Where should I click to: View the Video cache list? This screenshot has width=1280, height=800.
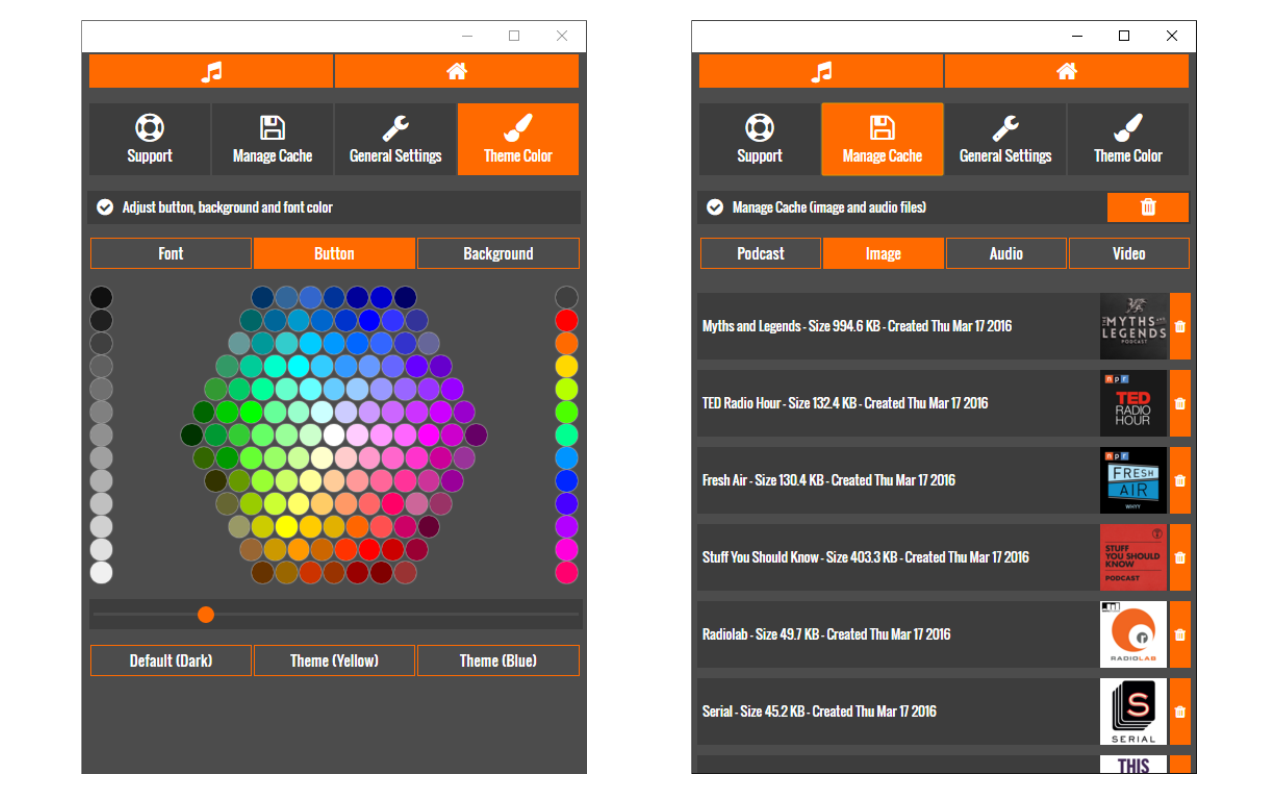point(1129,253)
